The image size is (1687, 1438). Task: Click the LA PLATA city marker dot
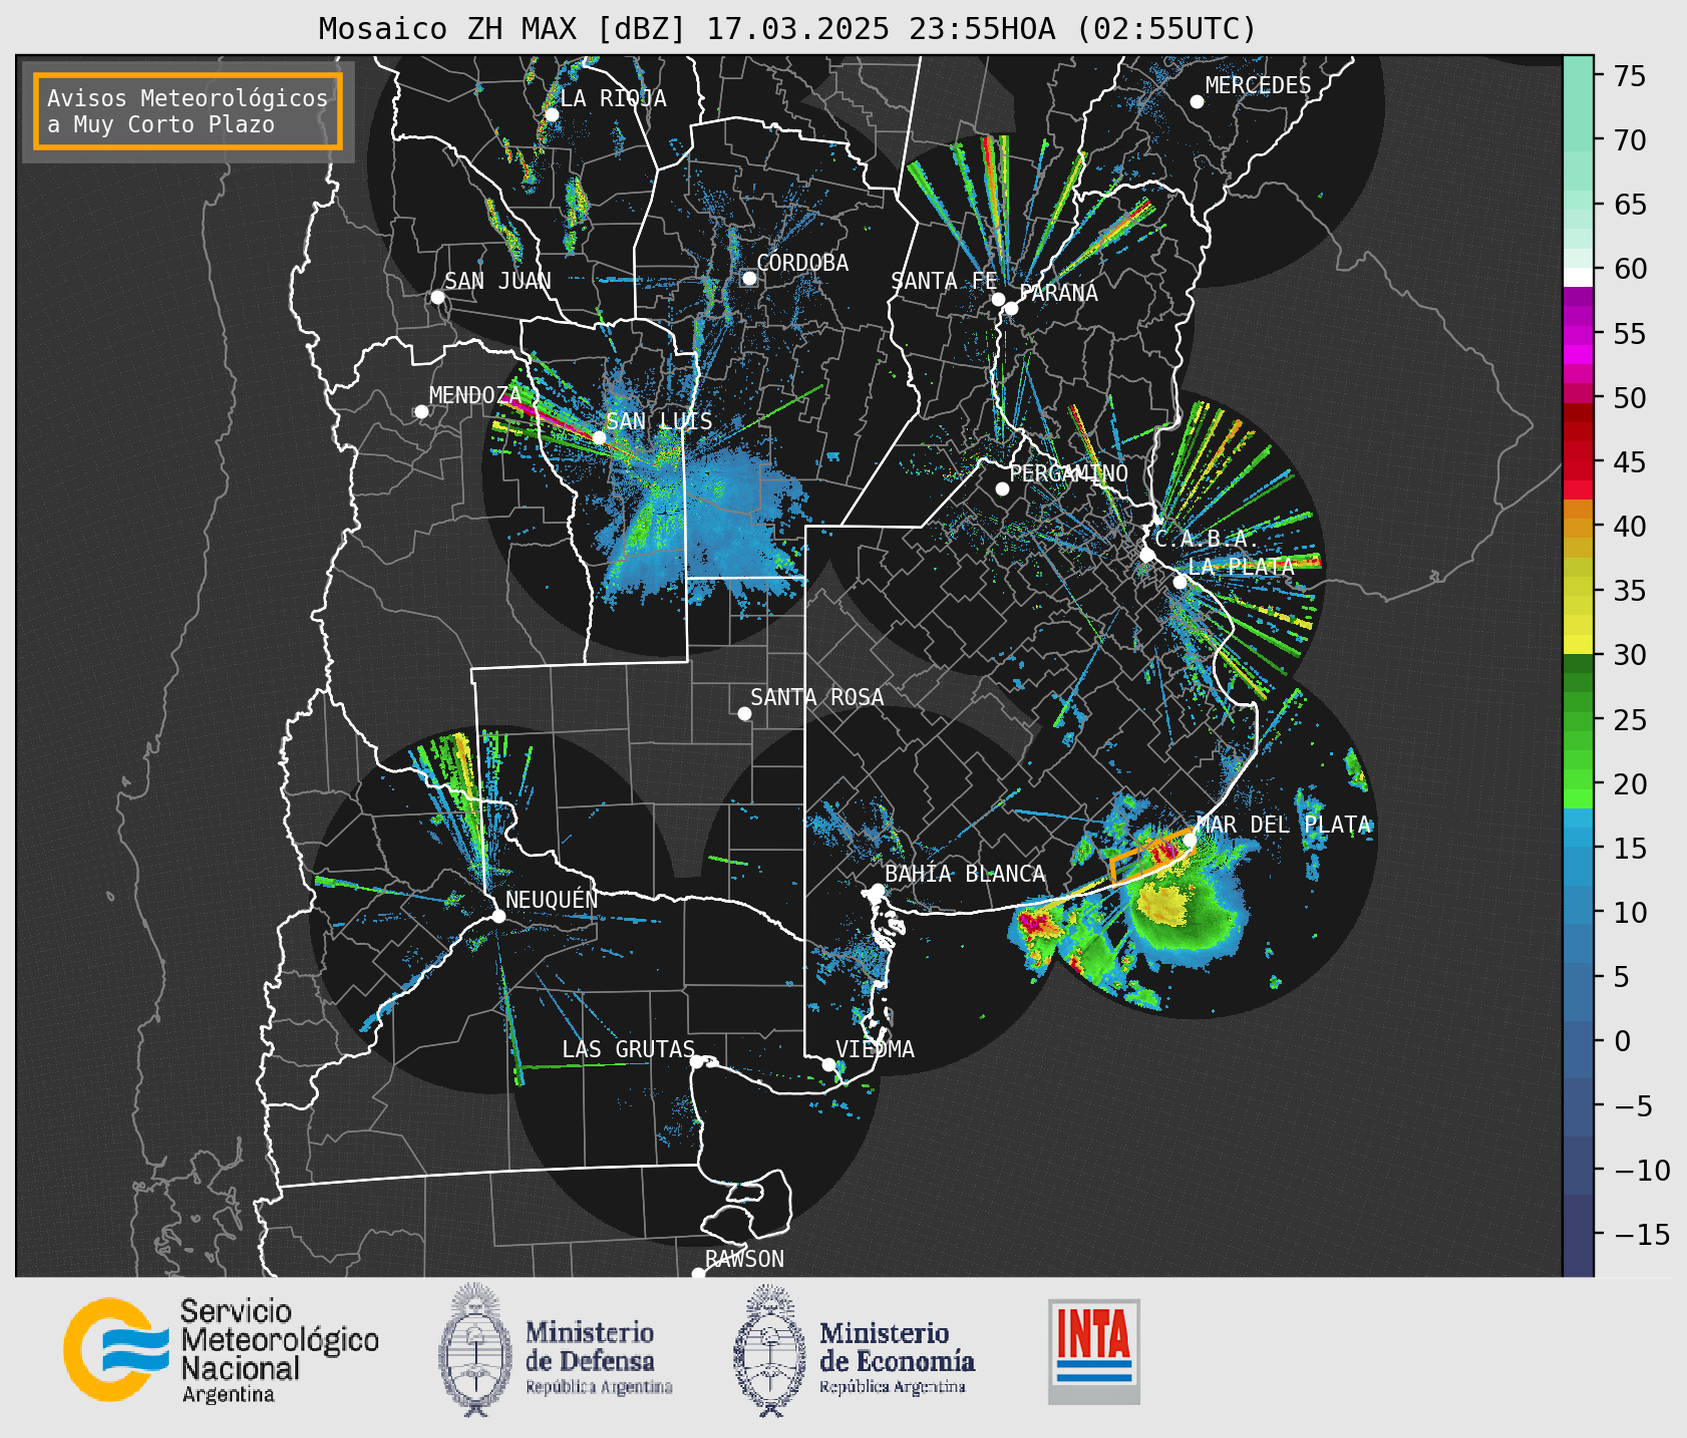1180,582
